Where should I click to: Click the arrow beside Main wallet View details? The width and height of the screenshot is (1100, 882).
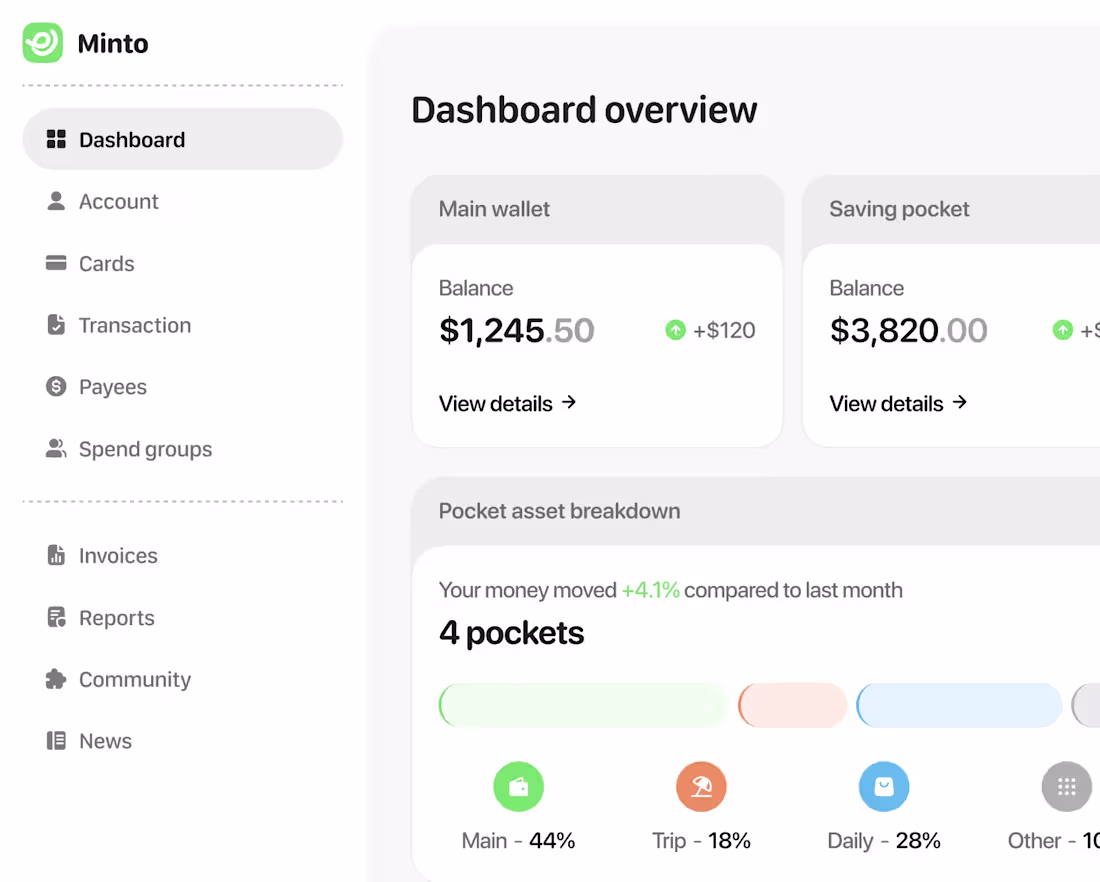coord(569,402)
